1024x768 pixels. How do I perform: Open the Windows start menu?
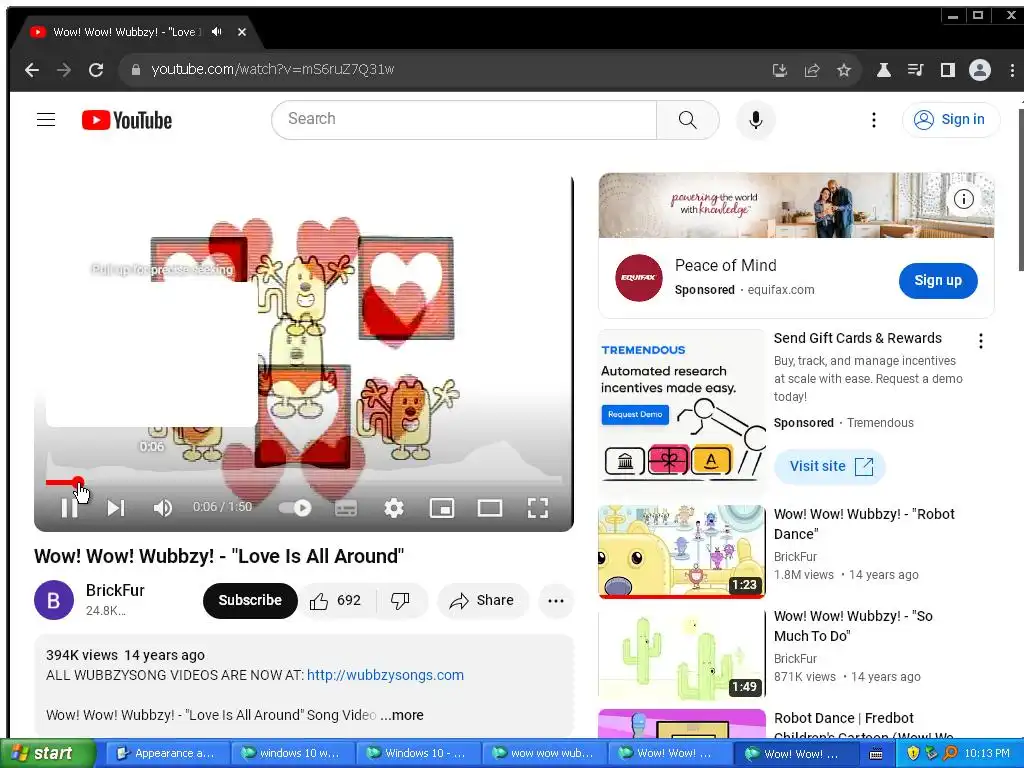[47, 753]
